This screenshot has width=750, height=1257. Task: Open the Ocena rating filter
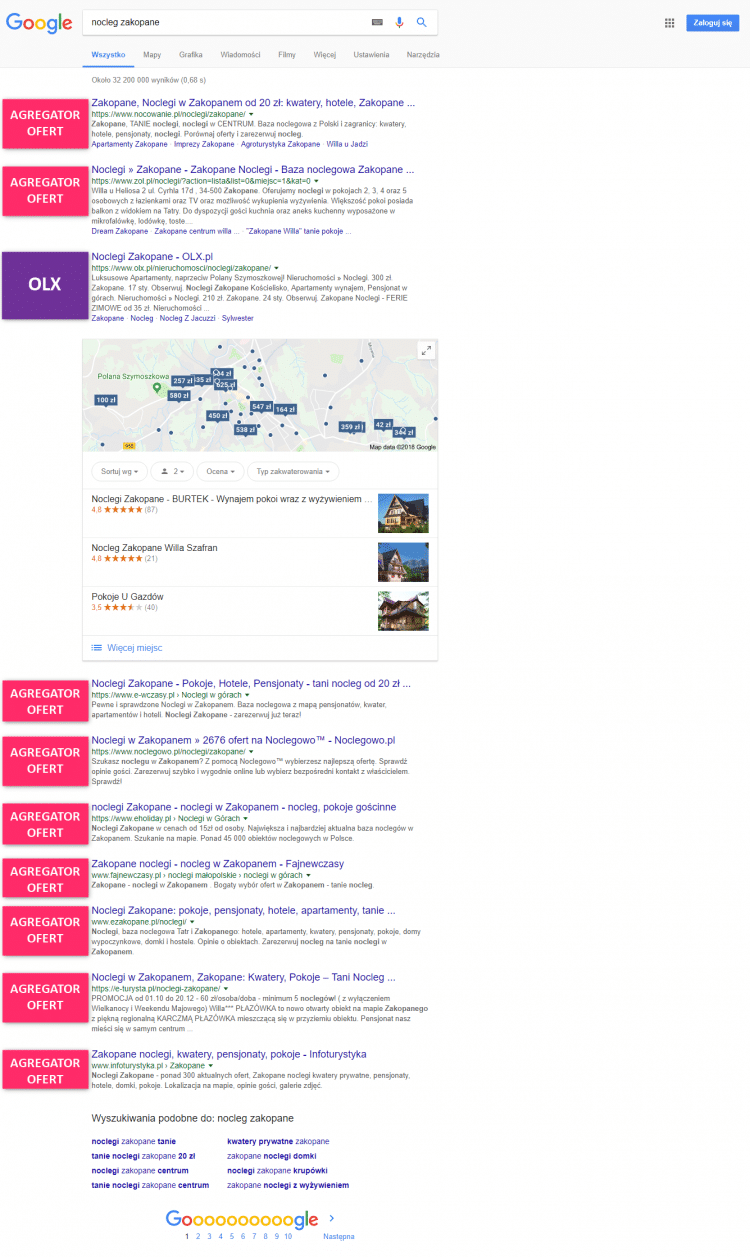[221, 471]
